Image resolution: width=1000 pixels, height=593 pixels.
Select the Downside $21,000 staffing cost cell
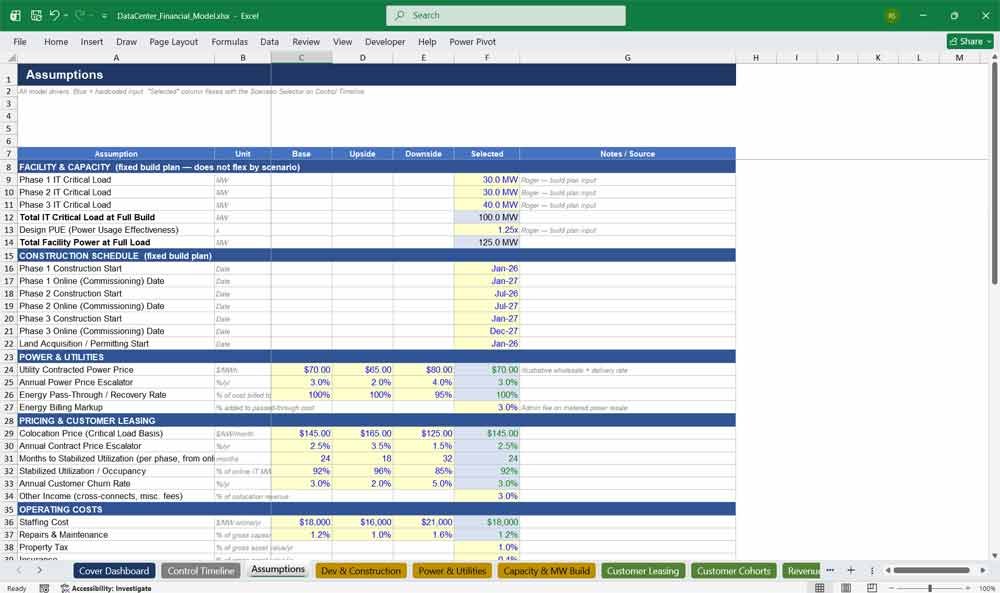click(423, 522)
